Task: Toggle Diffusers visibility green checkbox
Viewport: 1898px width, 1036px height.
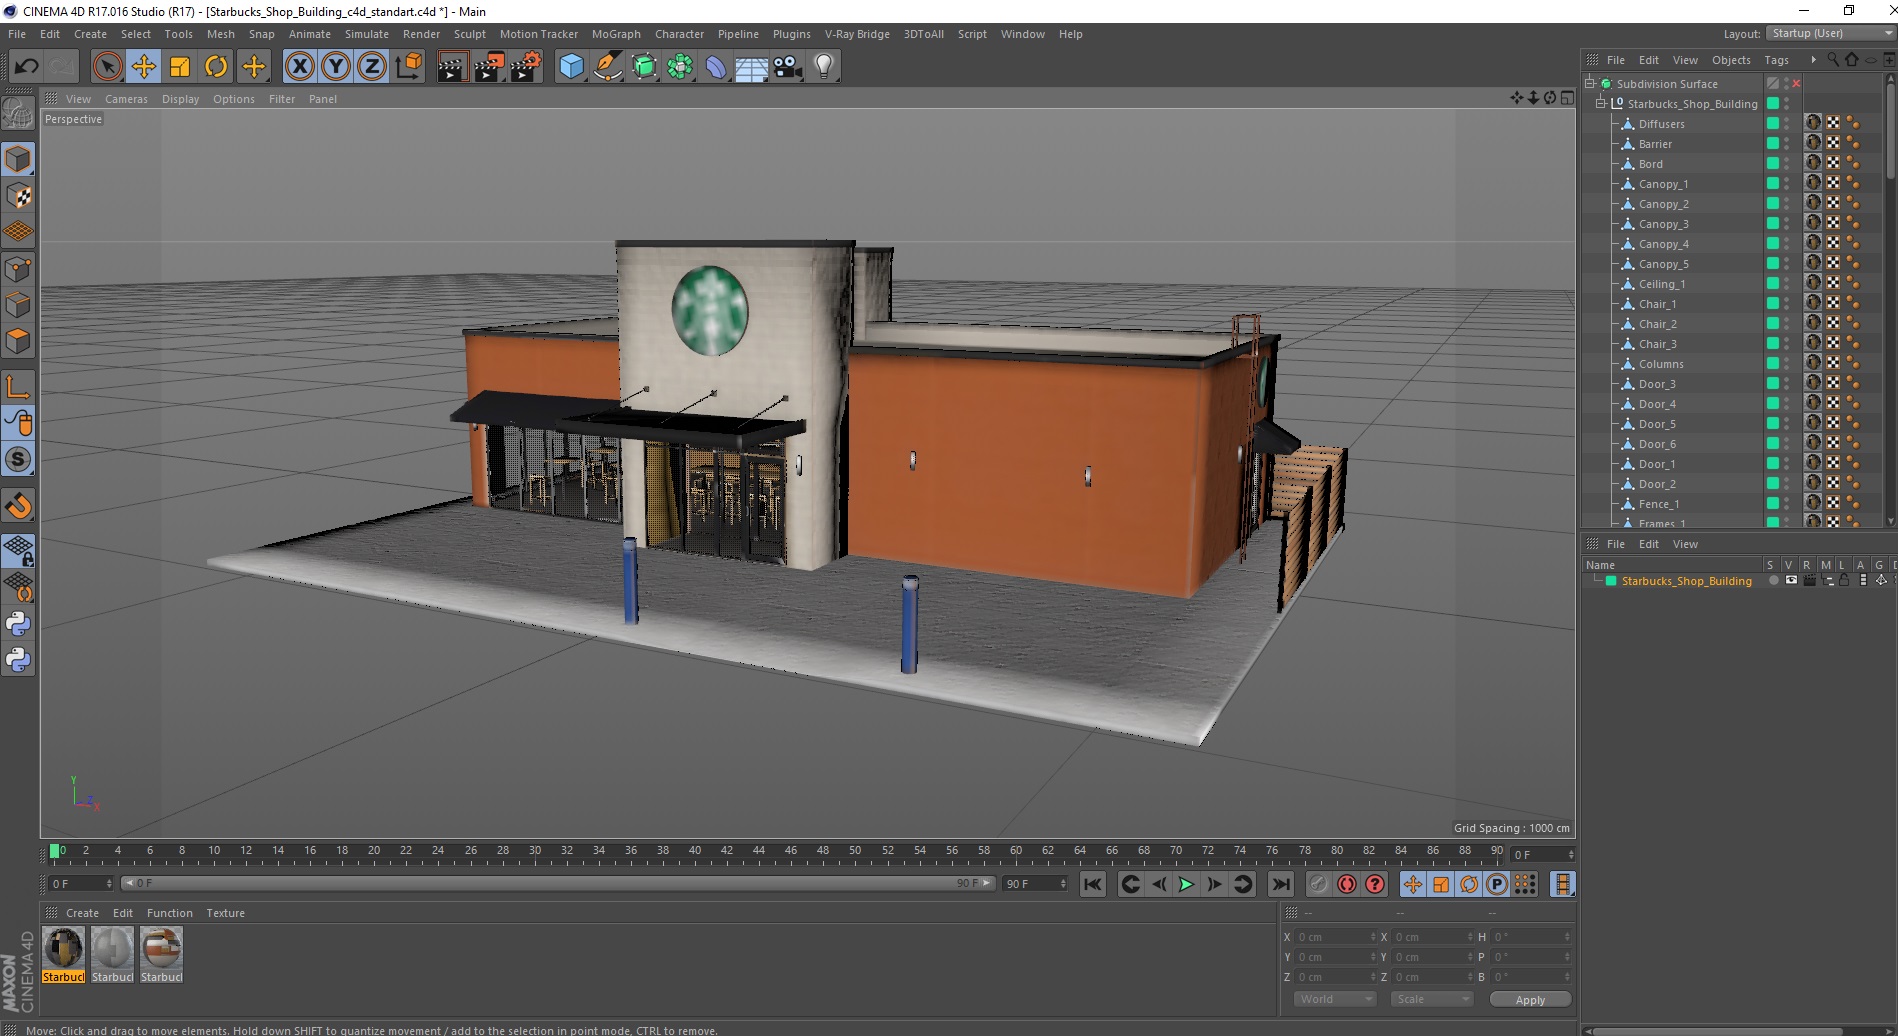Action: [x=1773, y=123]
